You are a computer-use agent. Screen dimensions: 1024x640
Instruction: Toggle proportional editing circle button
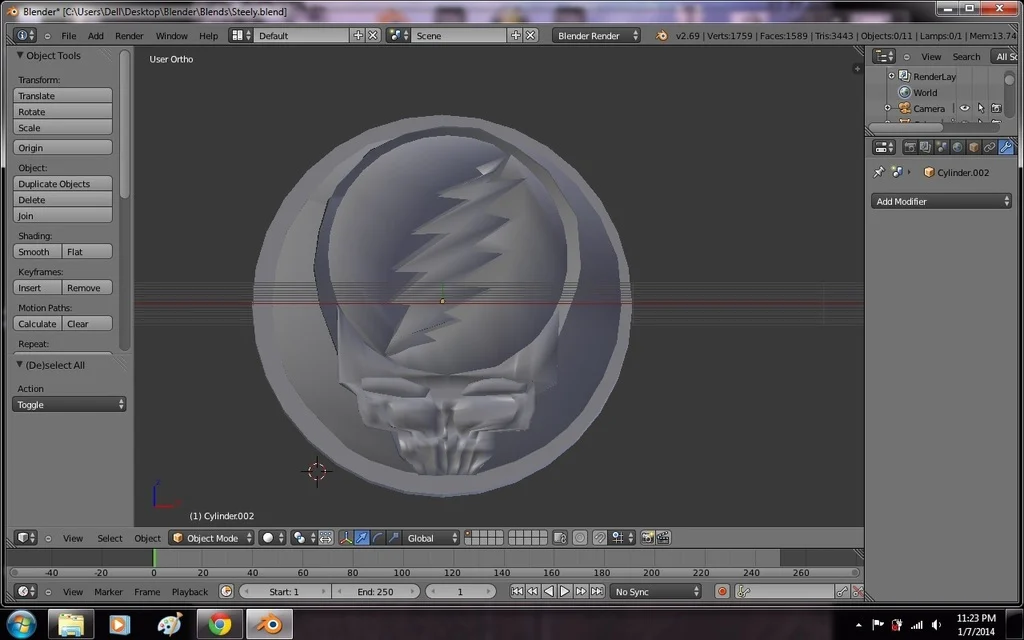click(579, 537)
